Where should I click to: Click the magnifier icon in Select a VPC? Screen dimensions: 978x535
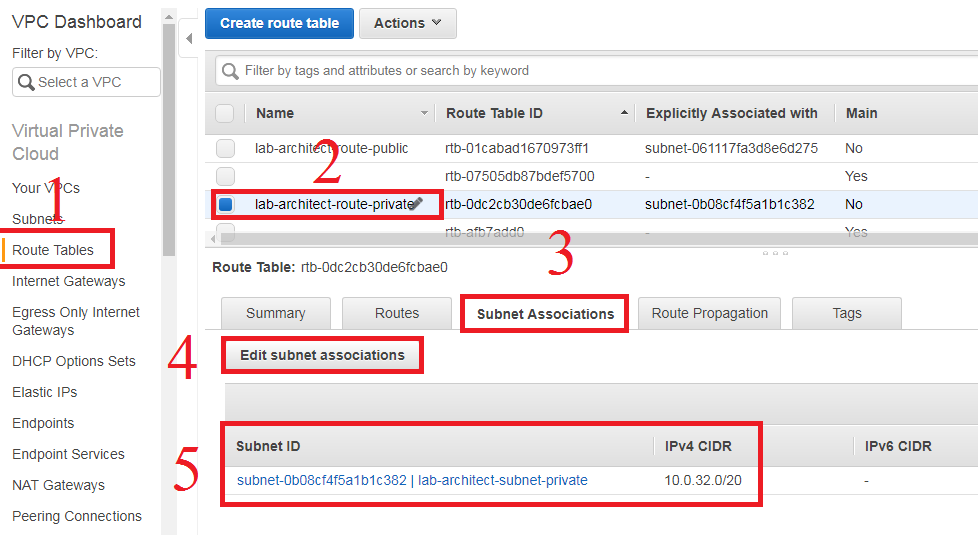[26, 82]
